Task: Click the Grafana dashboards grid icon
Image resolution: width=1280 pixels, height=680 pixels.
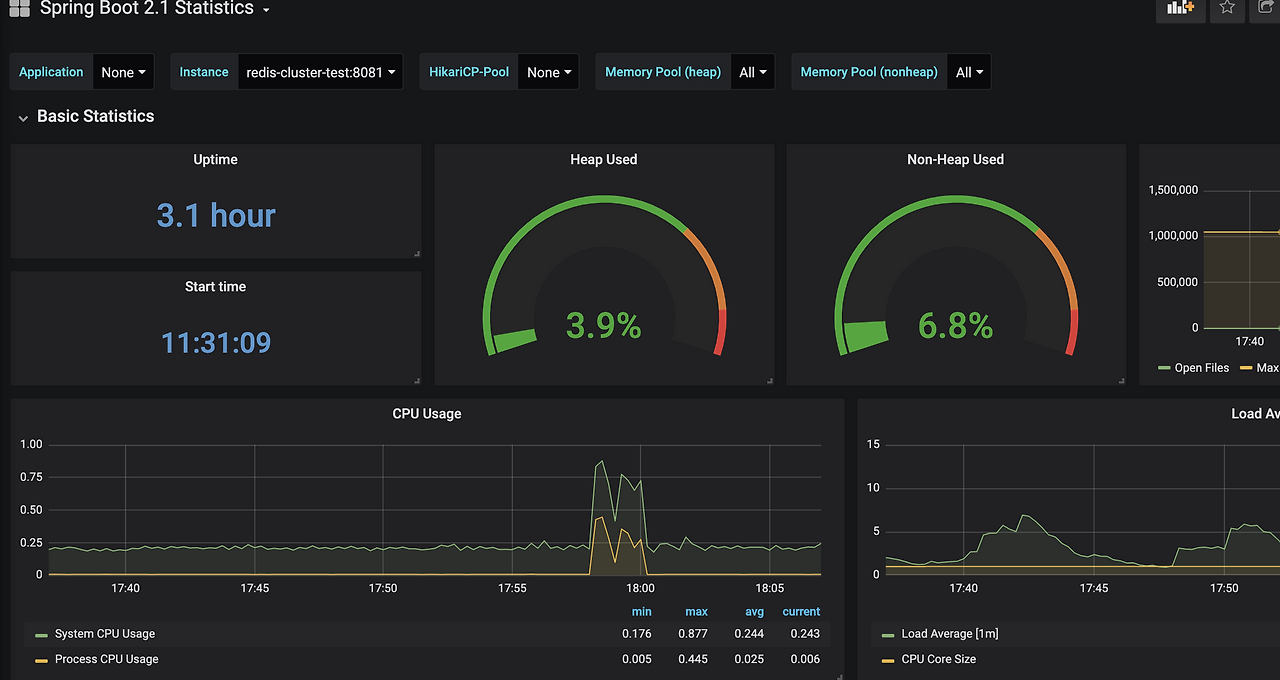Action: [19, 8]
